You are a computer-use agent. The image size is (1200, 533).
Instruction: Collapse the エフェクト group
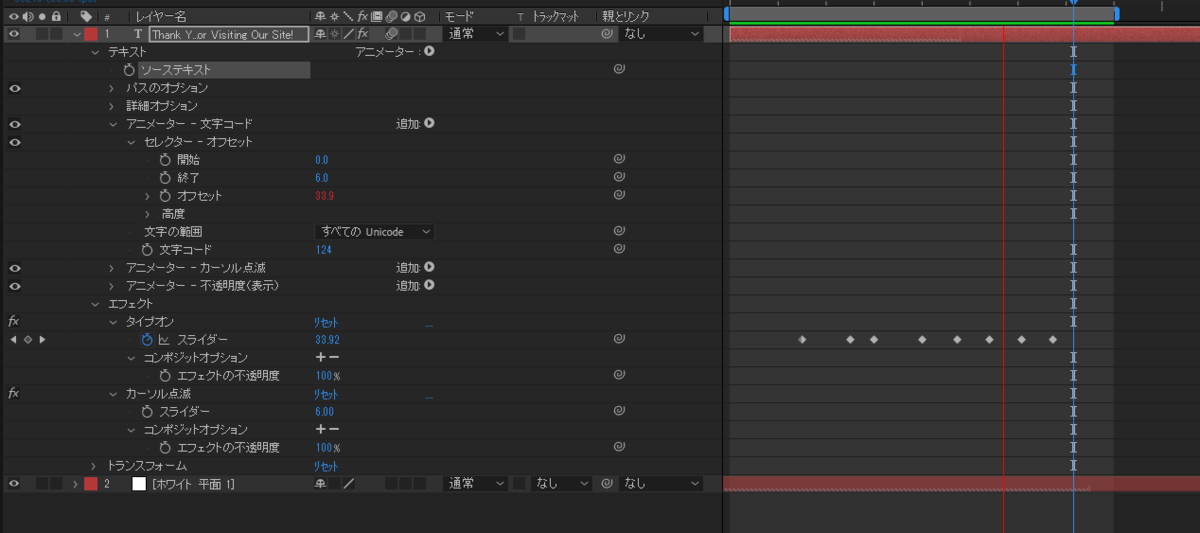95,304
